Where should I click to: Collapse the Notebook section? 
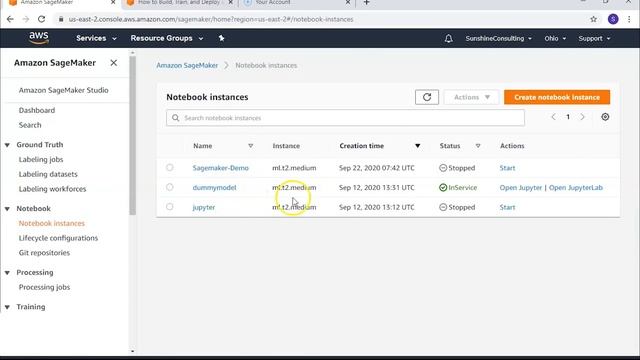coord(7,209)
